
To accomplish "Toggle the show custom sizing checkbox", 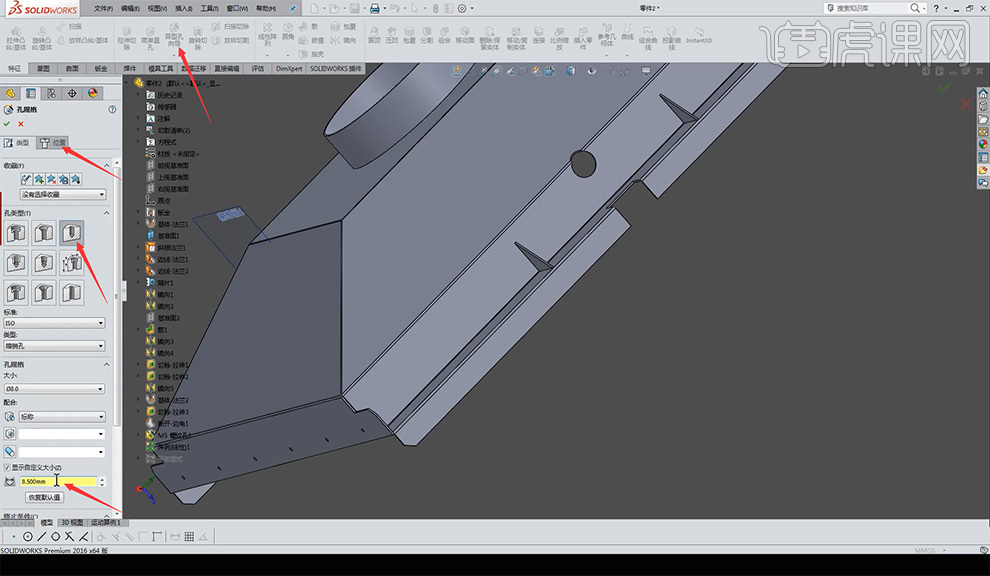I will tap(8, 467).
